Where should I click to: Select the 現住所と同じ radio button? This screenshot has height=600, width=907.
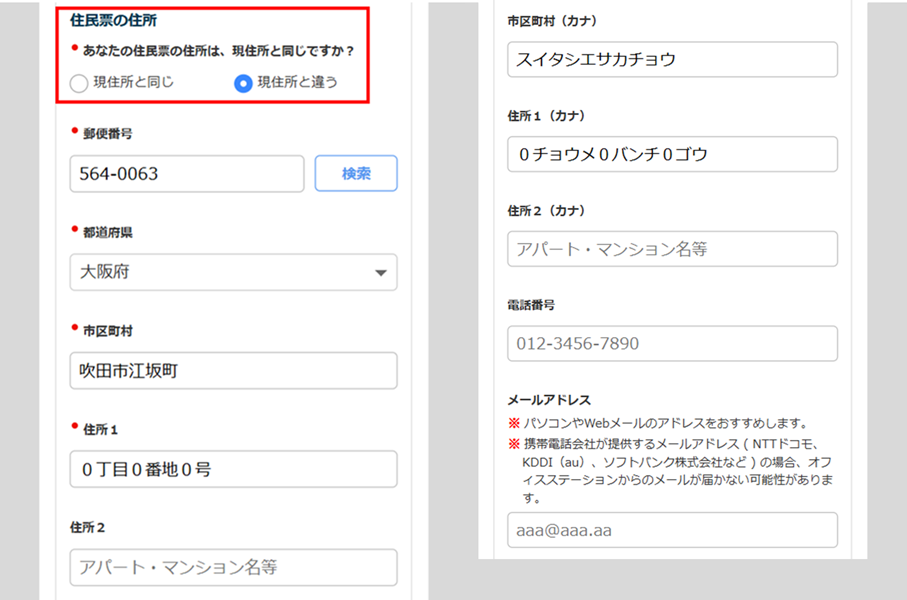tap(80, 83)
